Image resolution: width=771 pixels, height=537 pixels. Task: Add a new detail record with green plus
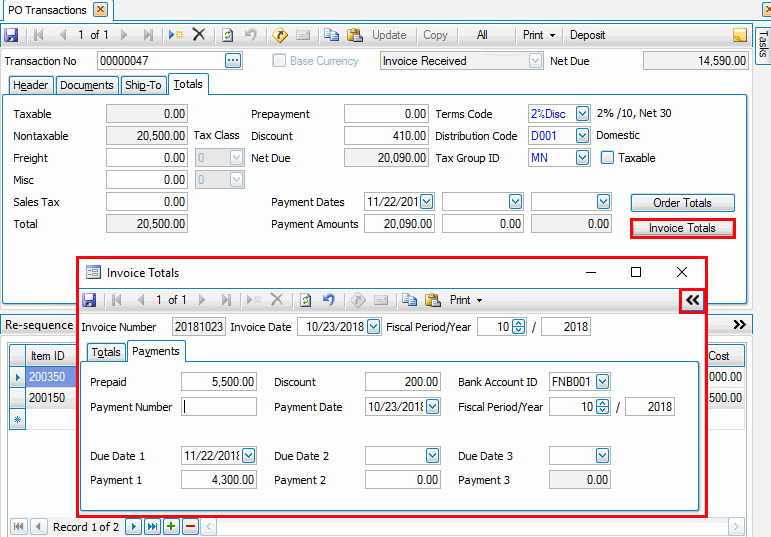point(171,527)
